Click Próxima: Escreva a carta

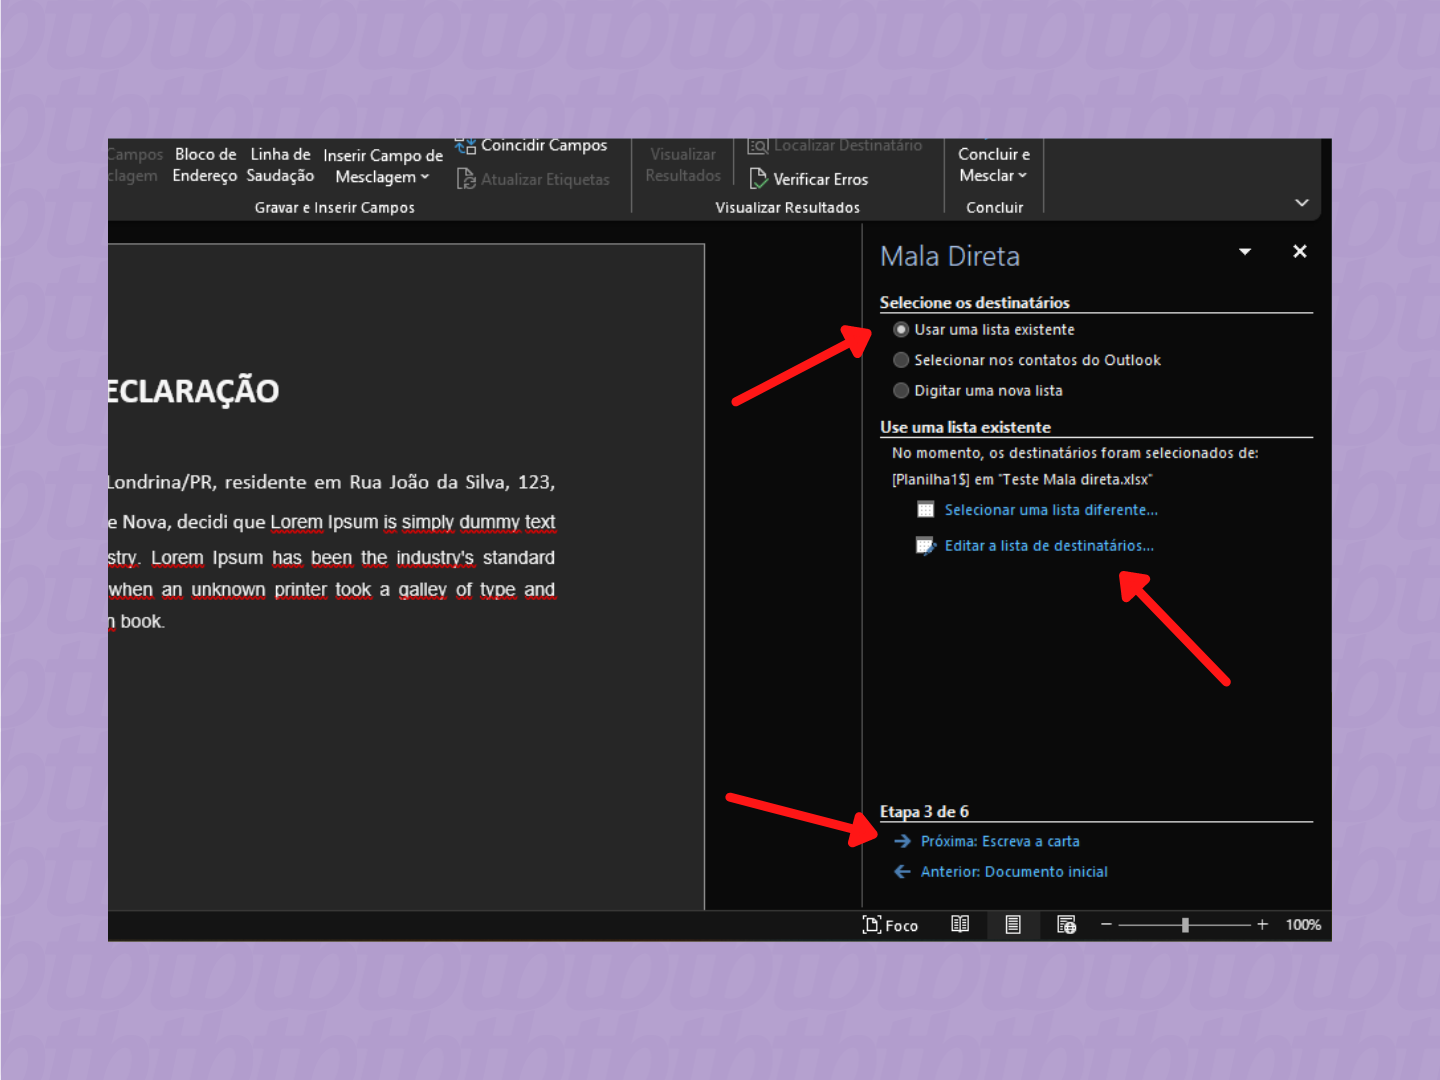tap(999, 841)
